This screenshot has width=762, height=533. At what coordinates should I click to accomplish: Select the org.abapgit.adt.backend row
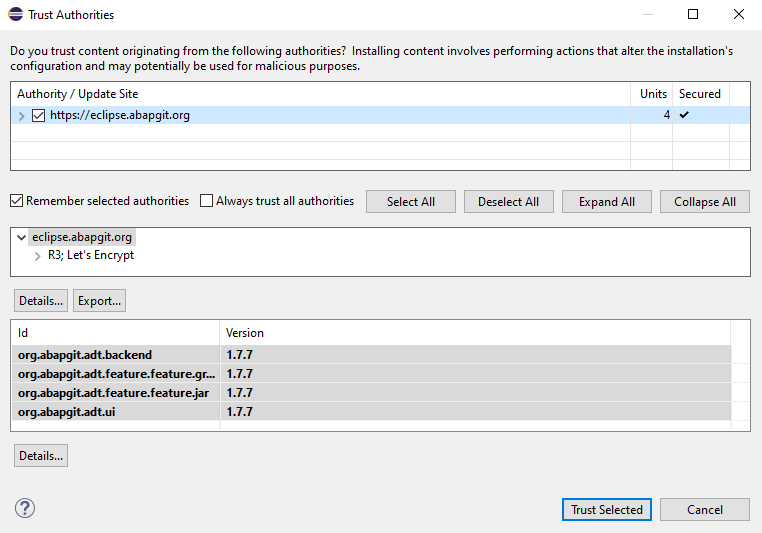click(85, 354)
